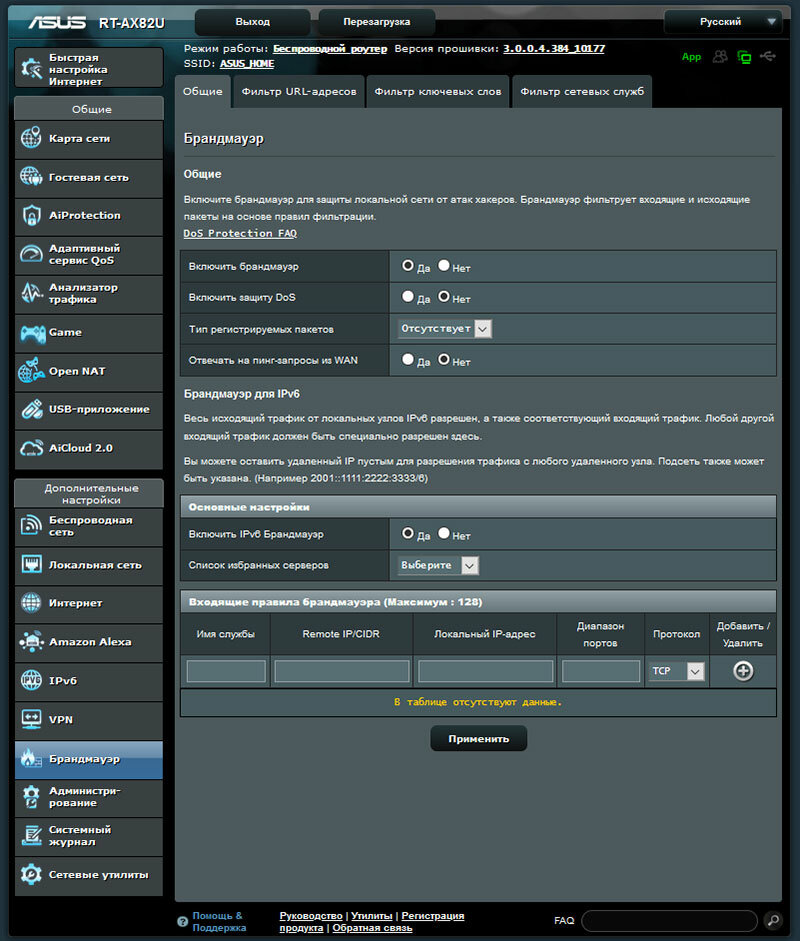Click the Анализатор трафика icon
Screen dimensions: 800x941
pyautogui.click(x=31, y=293)
